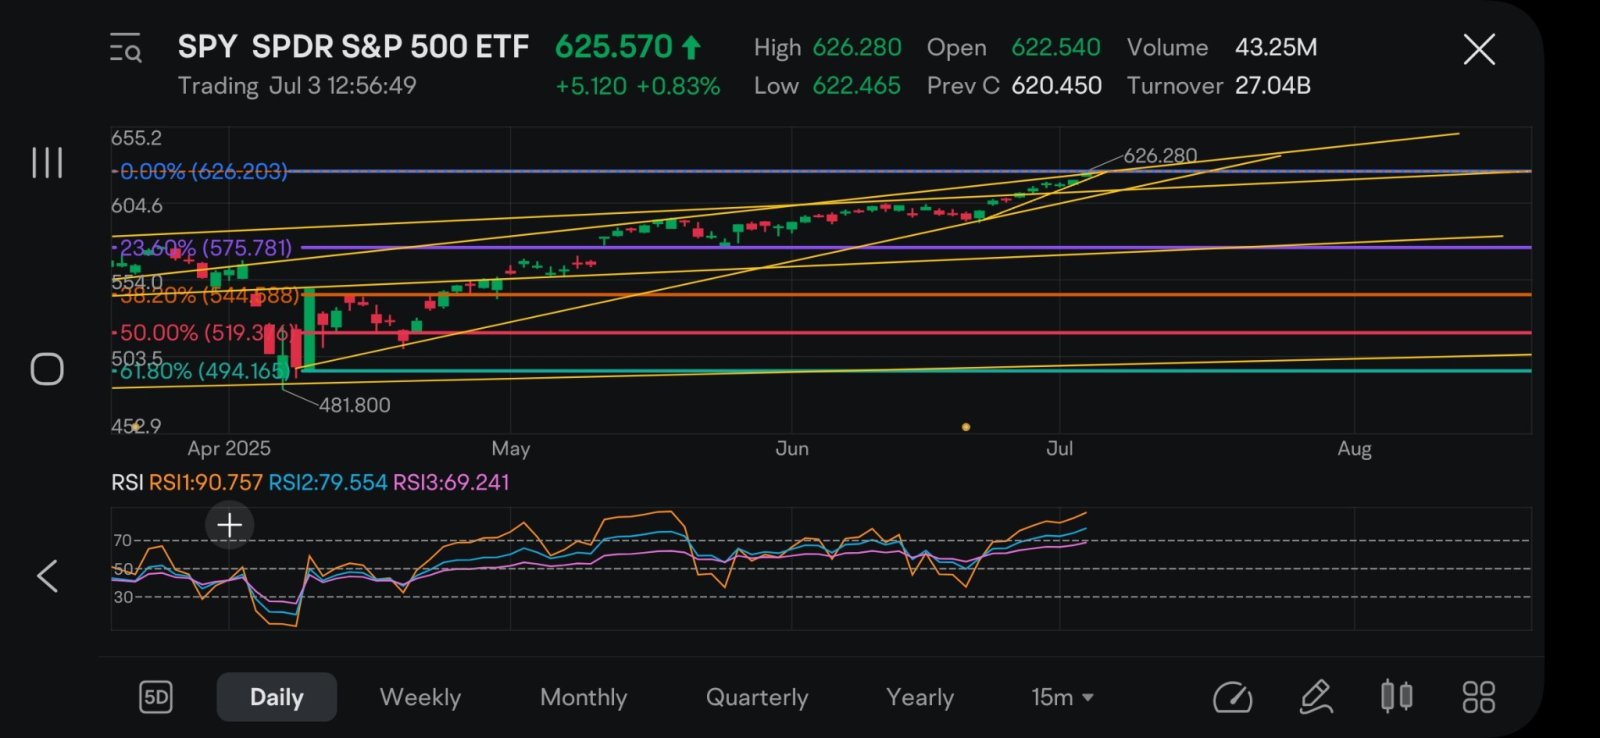The image size is (1600, 738).
Task: Open candlestick chart type settings
Action: click(x=1396, y=696)
